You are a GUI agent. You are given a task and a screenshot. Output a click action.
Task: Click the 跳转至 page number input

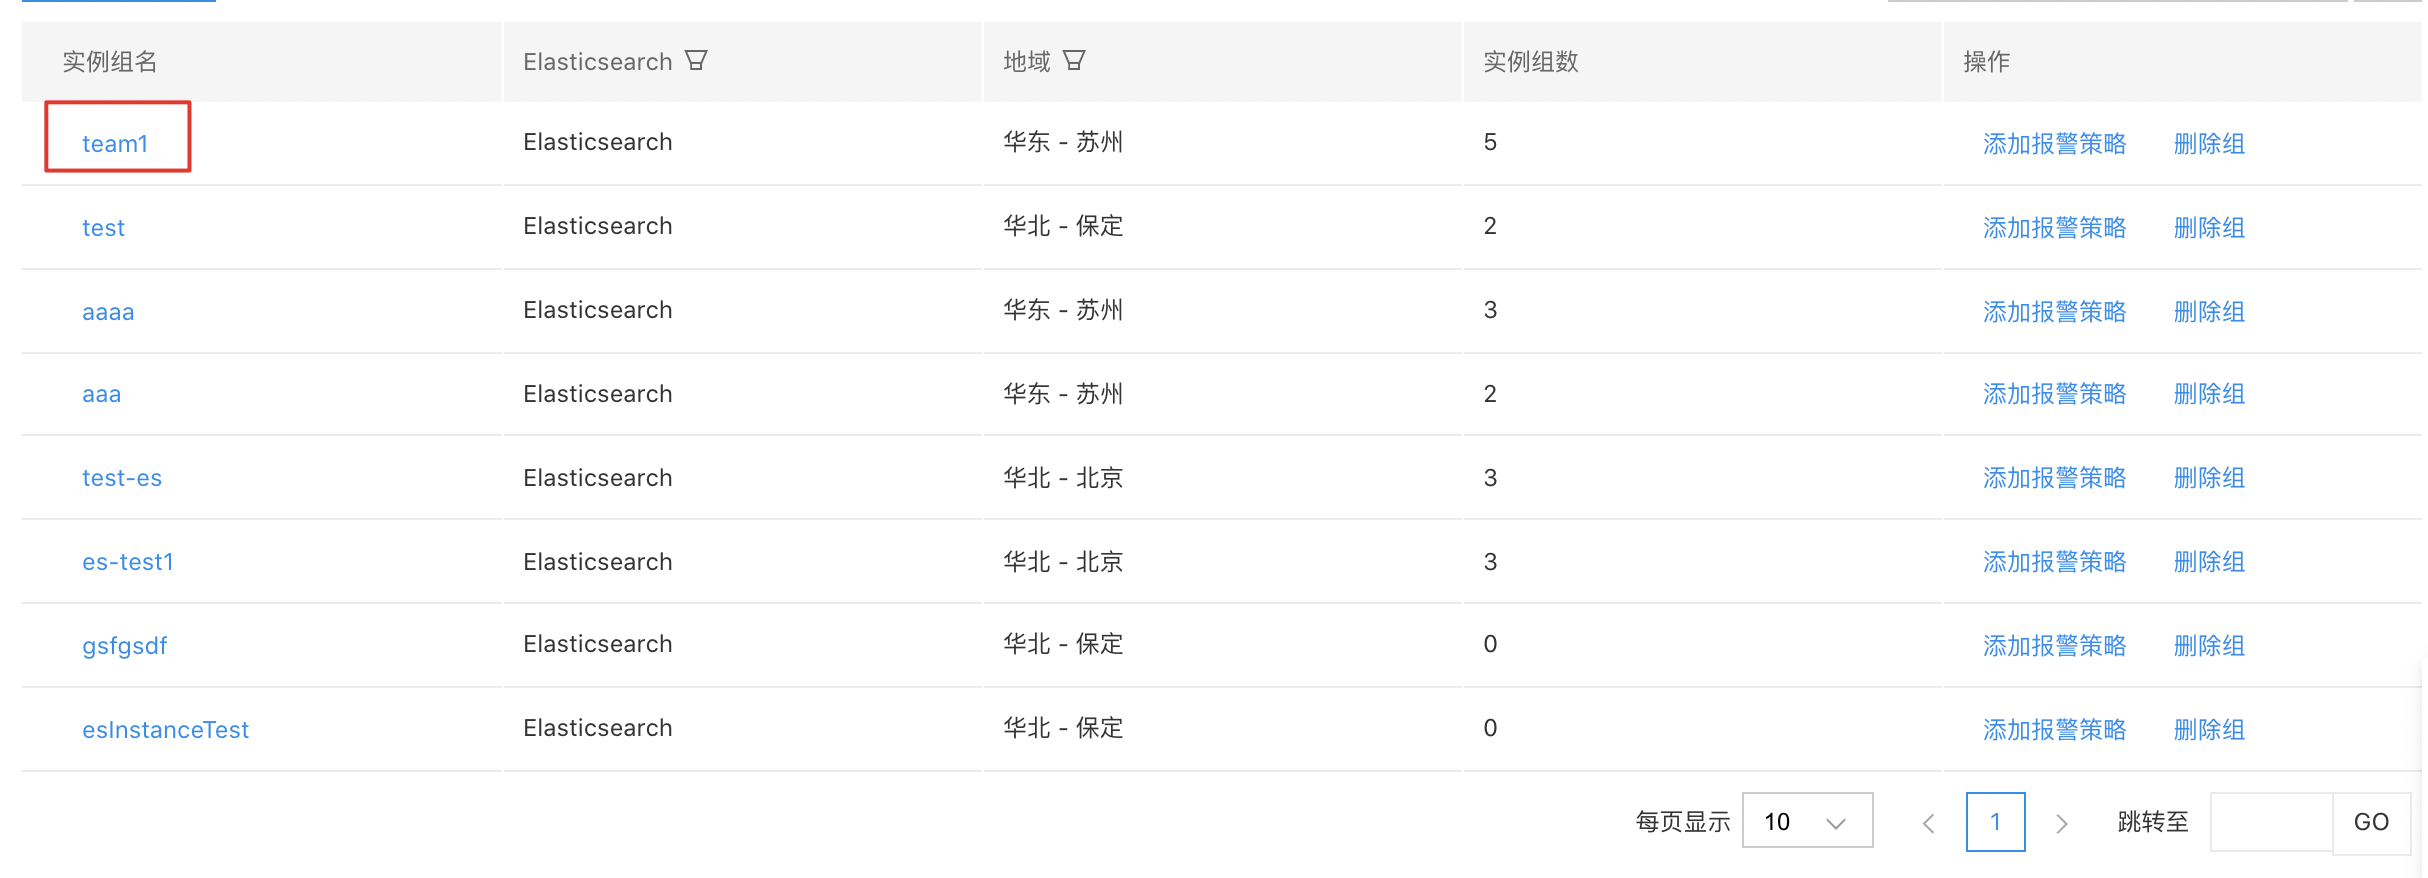click(x=2271, y=822)
